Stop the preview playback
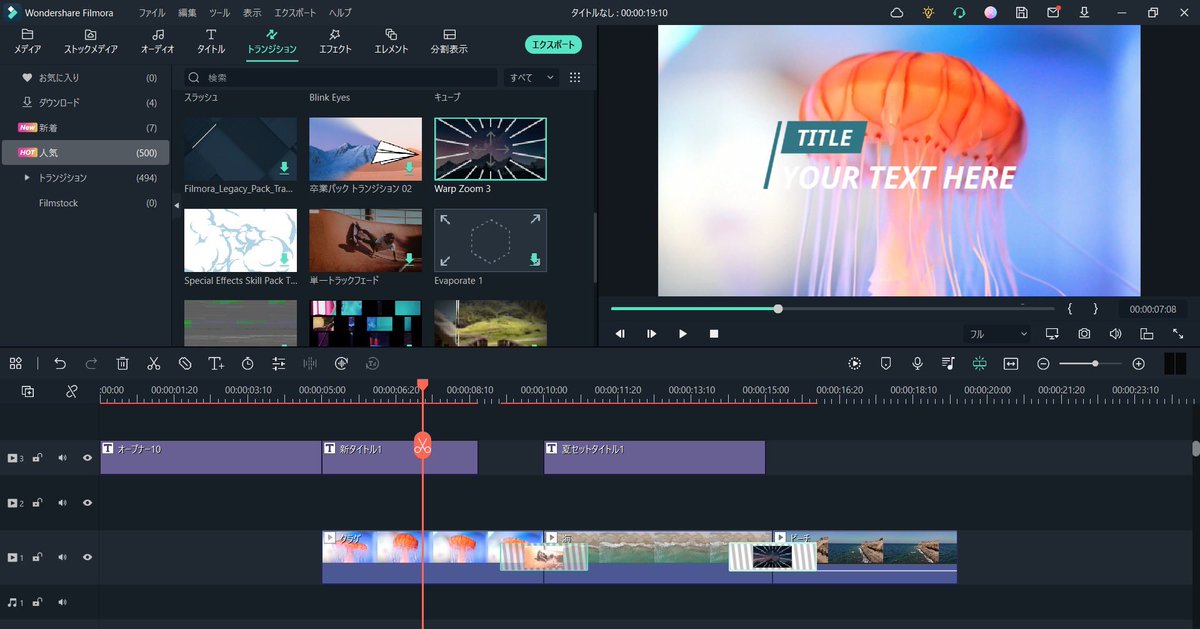 coord(714,334)
